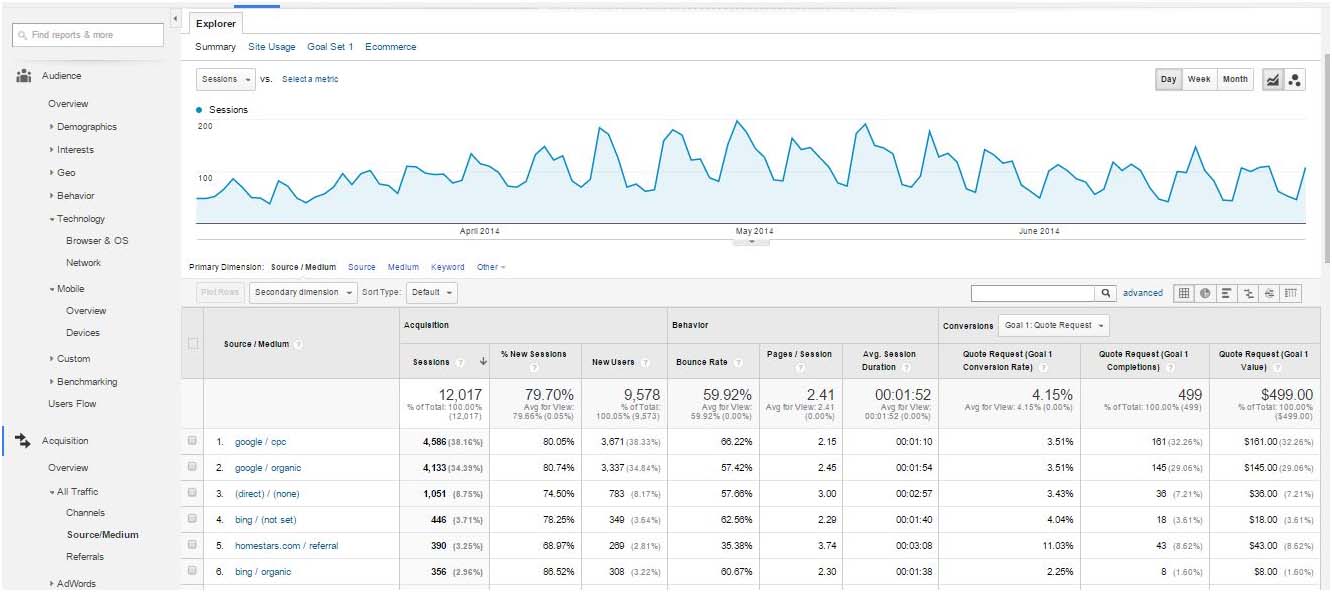Click the Find reports & more search box
Image resolution: width=1332 pixels, height=592 pixels.
pyautogui.click(x=88, y=35)
